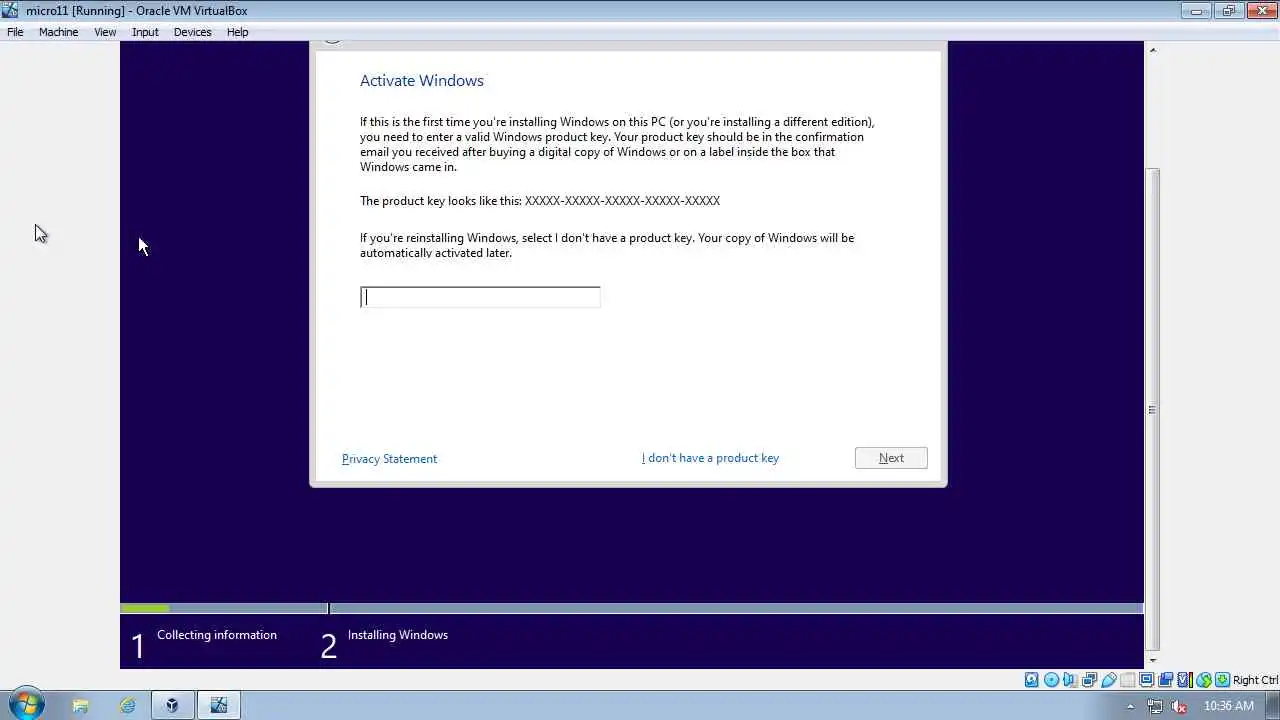Click the USB devices indicator icon
The height and width of the screenshot is (720, 1280).
[1109, 680]
